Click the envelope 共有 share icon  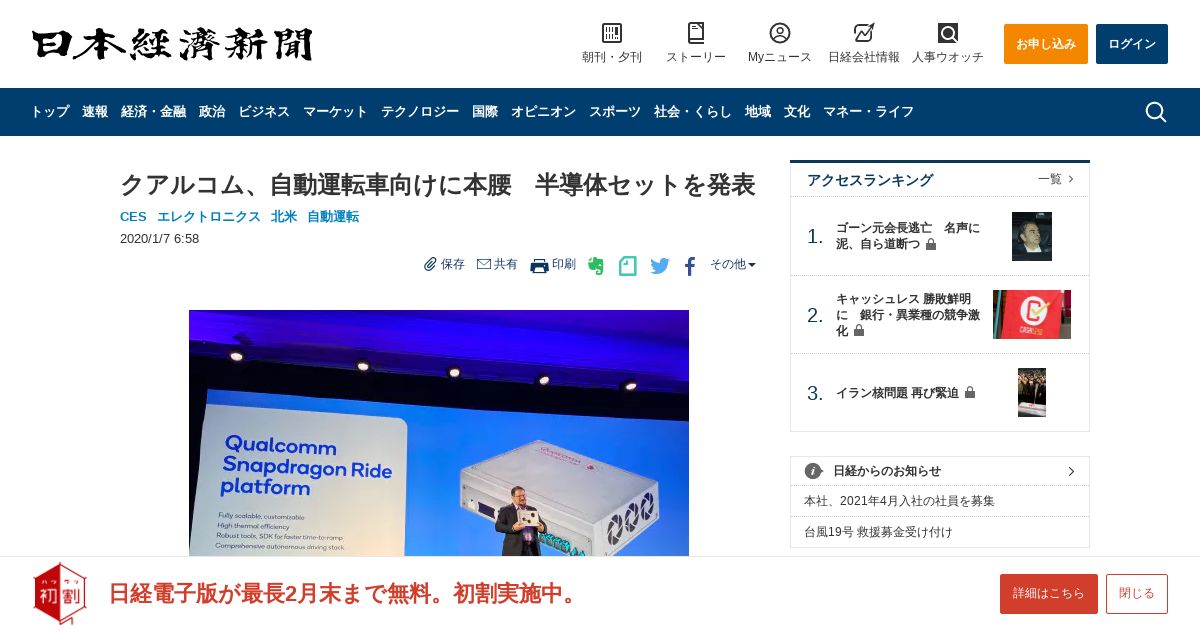tap(484, 264)
